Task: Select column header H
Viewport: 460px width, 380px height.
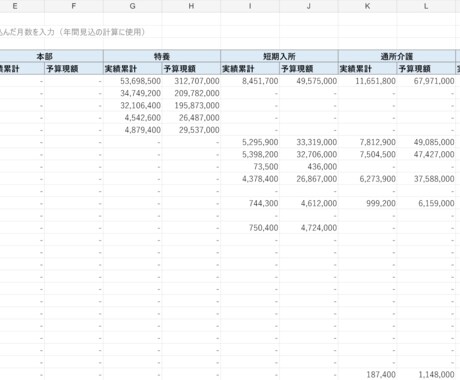Action: tap(191, 6)
